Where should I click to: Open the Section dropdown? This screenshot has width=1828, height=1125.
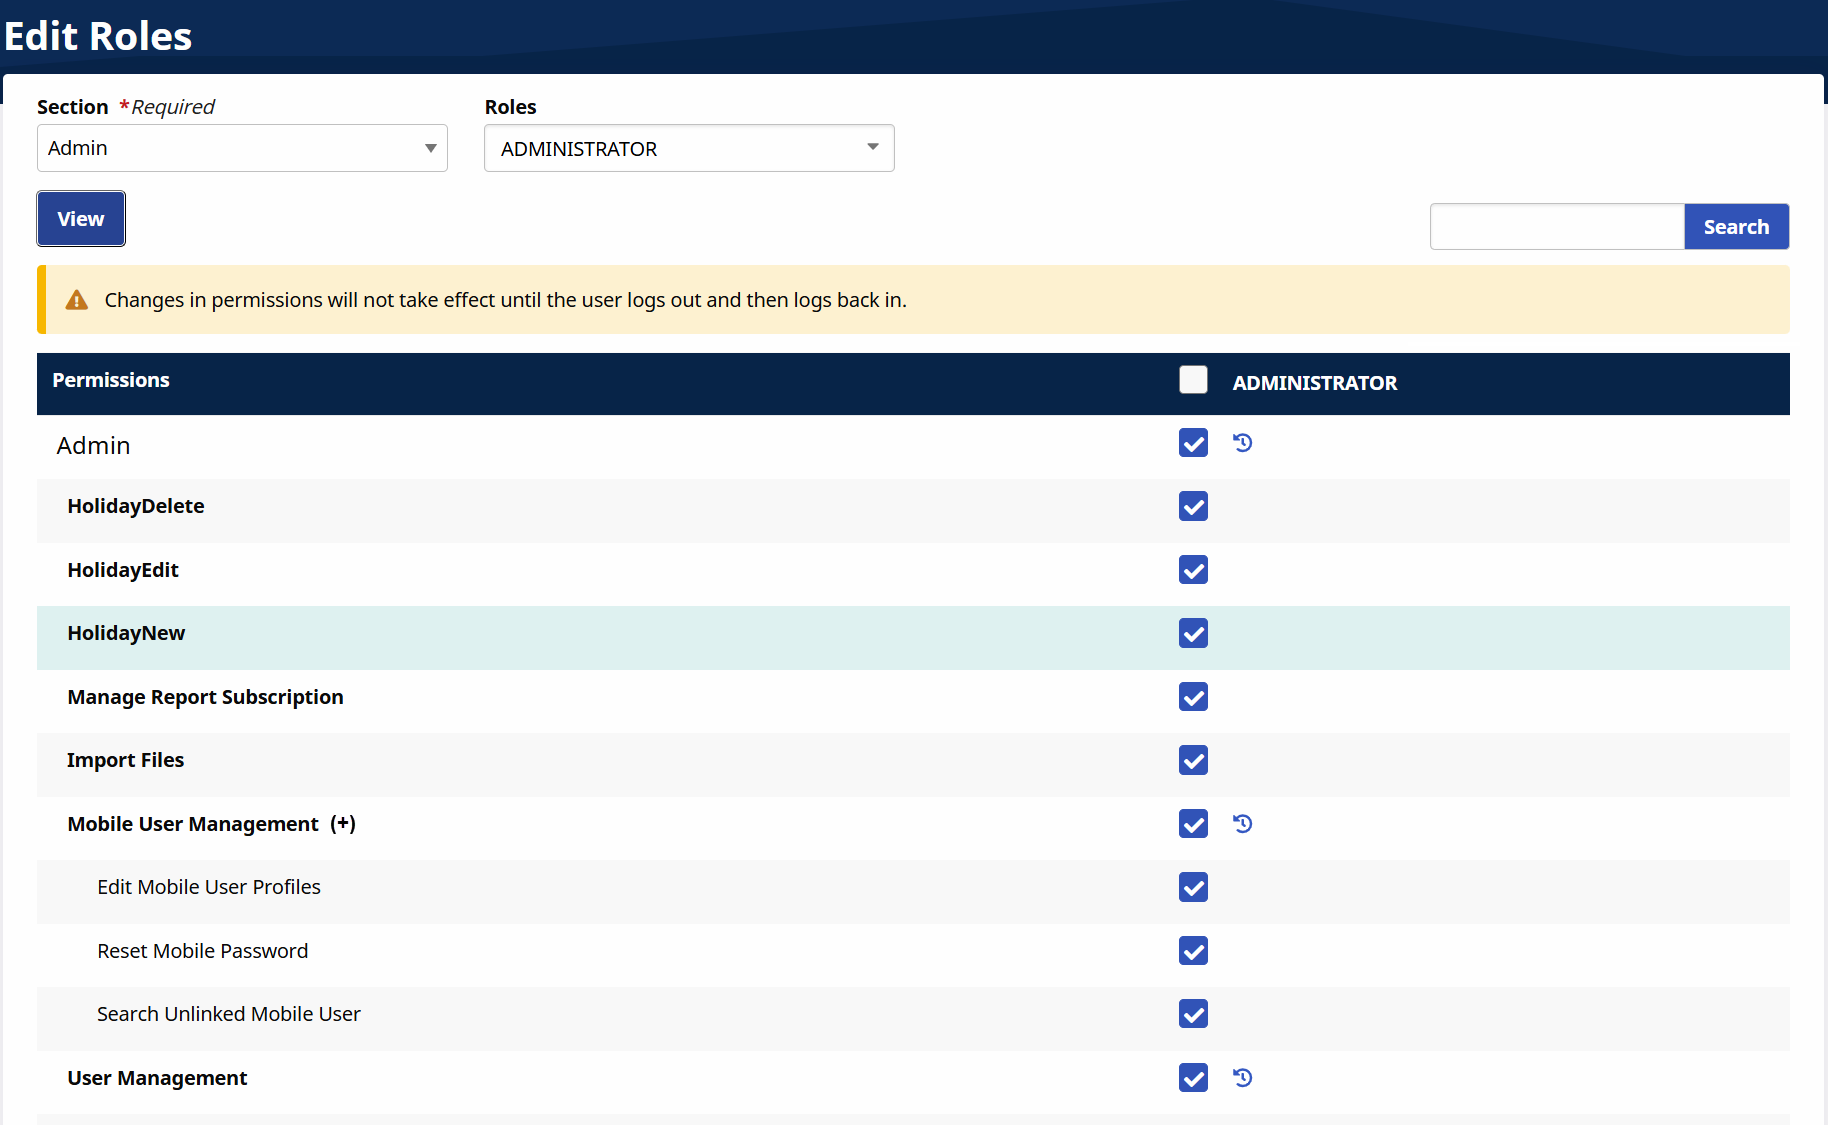click(242, 148)
